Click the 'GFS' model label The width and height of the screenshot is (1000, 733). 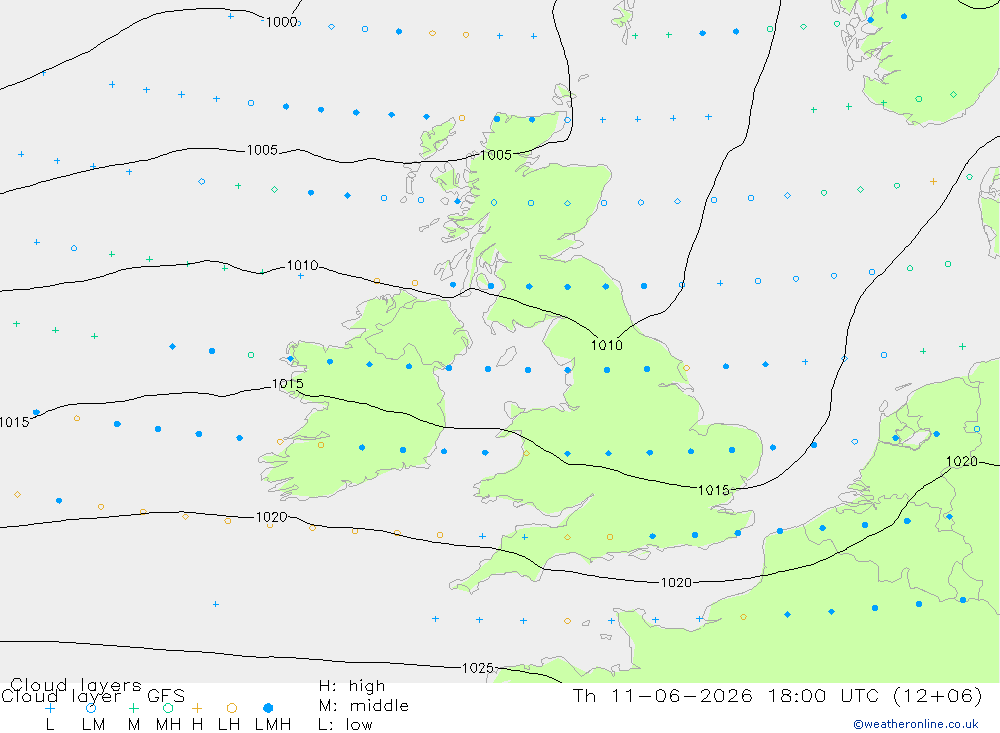click(166, 696)
